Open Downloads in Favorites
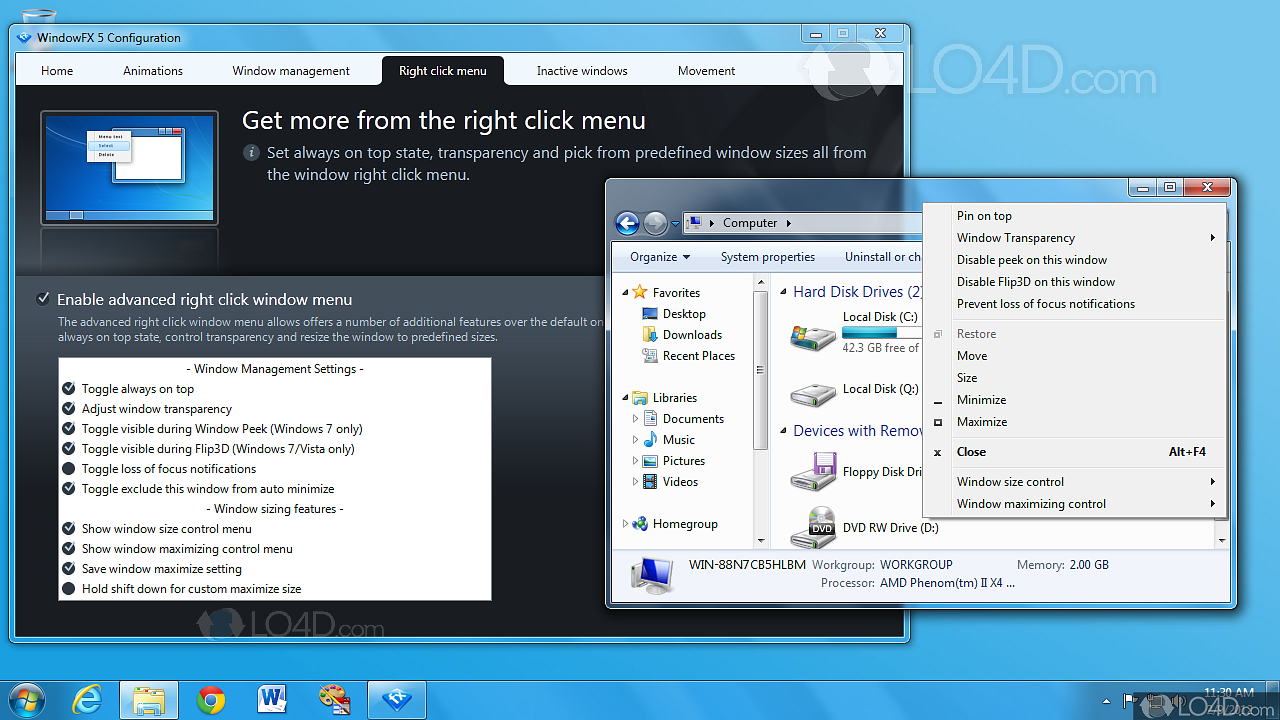The image size is (1280, 720). 691,335
